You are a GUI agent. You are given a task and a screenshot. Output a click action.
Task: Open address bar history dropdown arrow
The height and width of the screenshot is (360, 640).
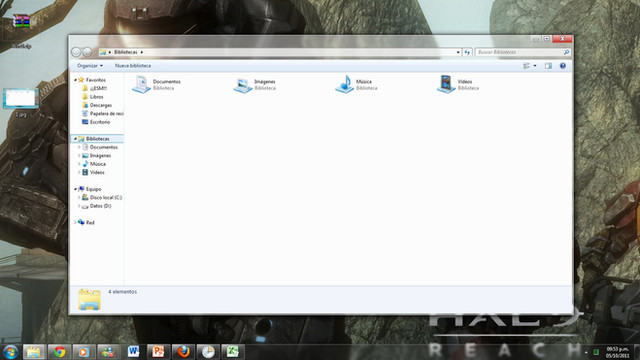tap(458, 52)
